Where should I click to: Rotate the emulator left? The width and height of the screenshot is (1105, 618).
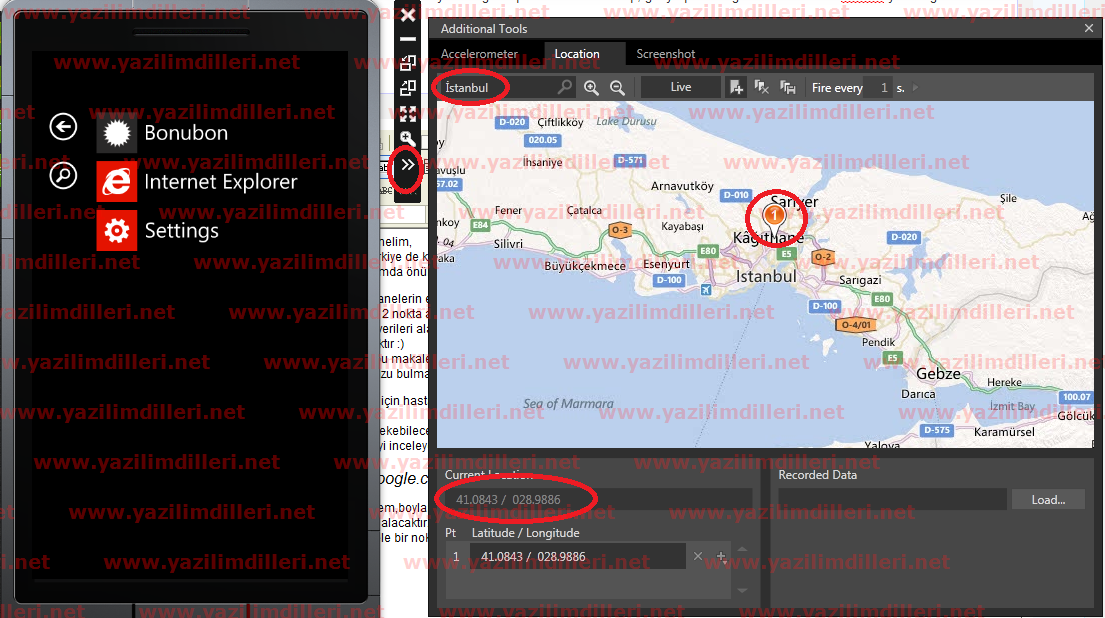click(408, 63)
